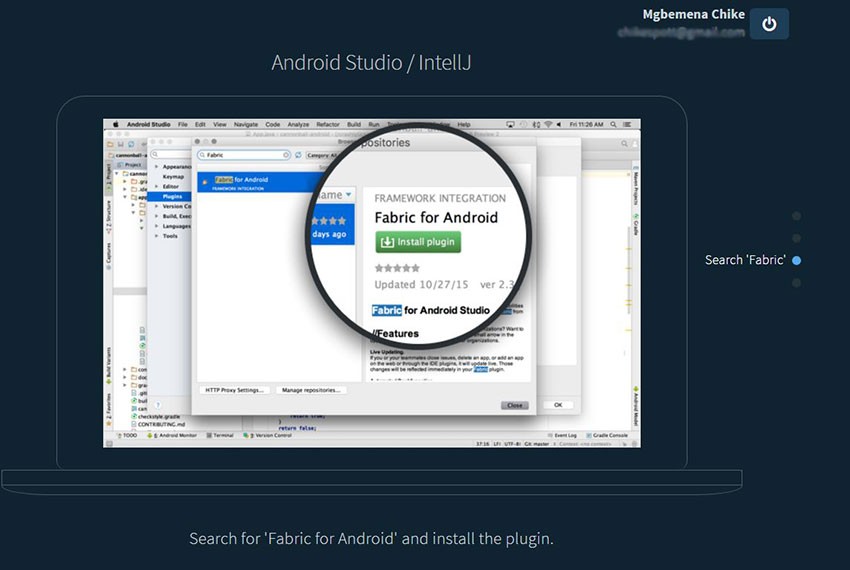This screenshot has width=850, height=570.
Task: Click the AirPlay display icon
Action: [x=510, y=124]
